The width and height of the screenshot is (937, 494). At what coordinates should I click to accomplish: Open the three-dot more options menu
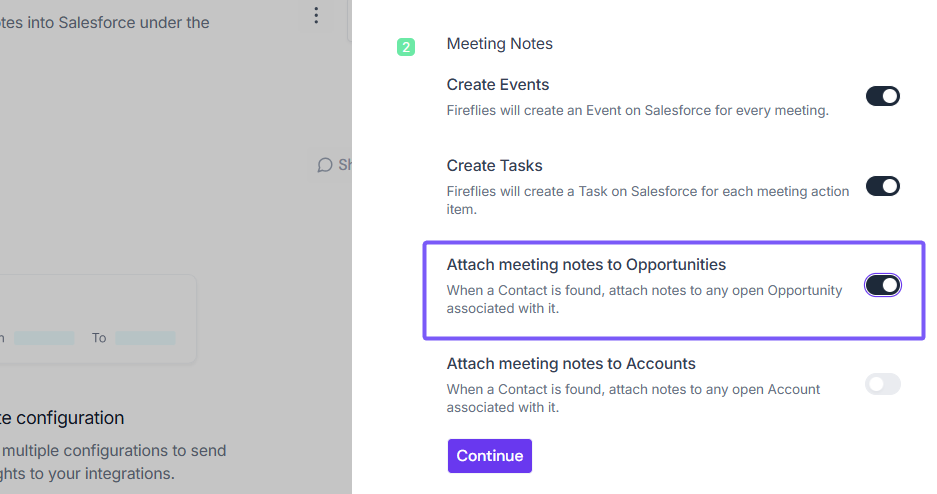coord(316,15)
